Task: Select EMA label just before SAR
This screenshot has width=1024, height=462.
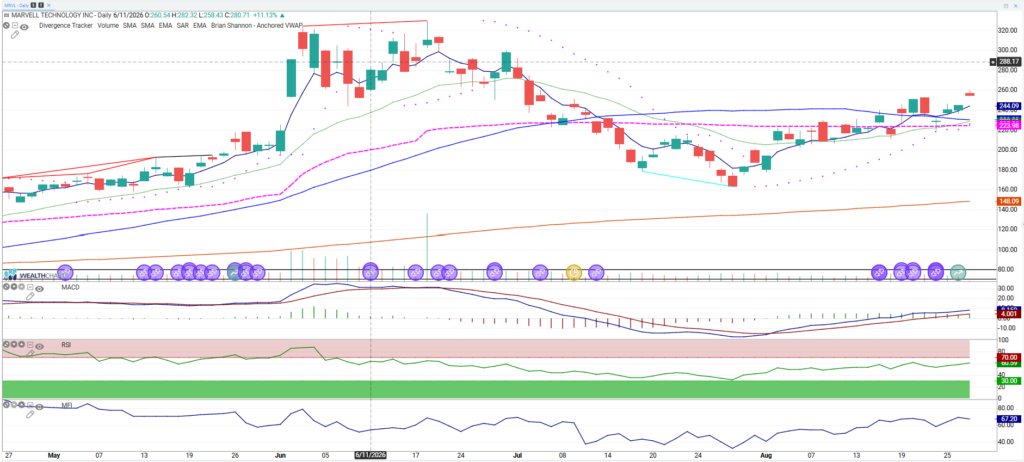Action: (165, 25)
